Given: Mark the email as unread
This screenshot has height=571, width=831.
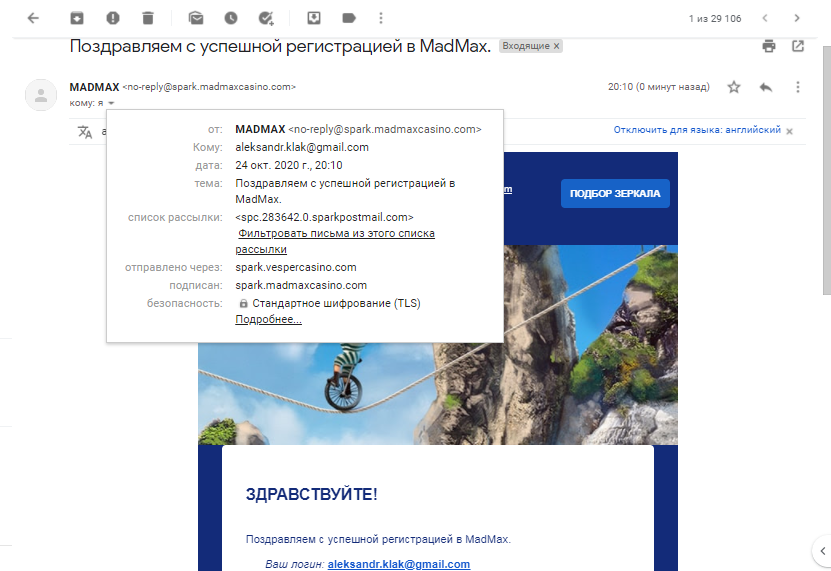Looking at the screenshot, I should (196, 19).
